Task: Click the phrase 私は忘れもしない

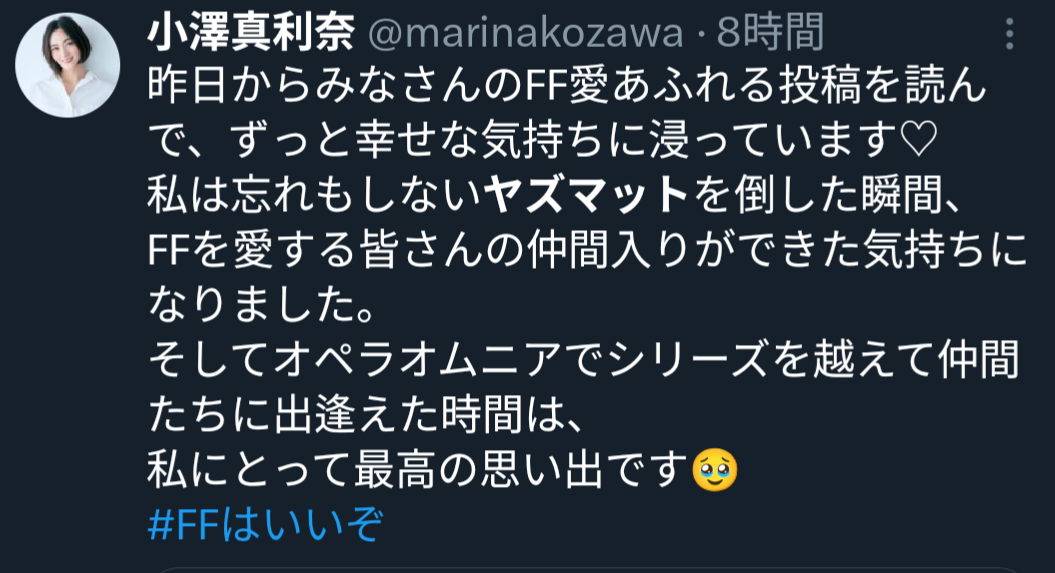Action: (314, 195)
